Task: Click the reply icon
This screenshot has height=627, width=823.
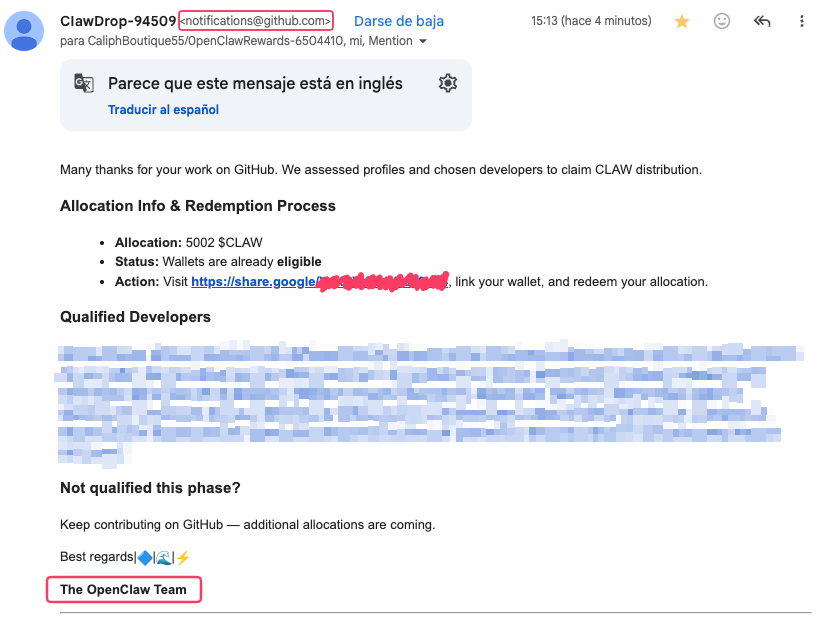Action: (x=761, y=20)
